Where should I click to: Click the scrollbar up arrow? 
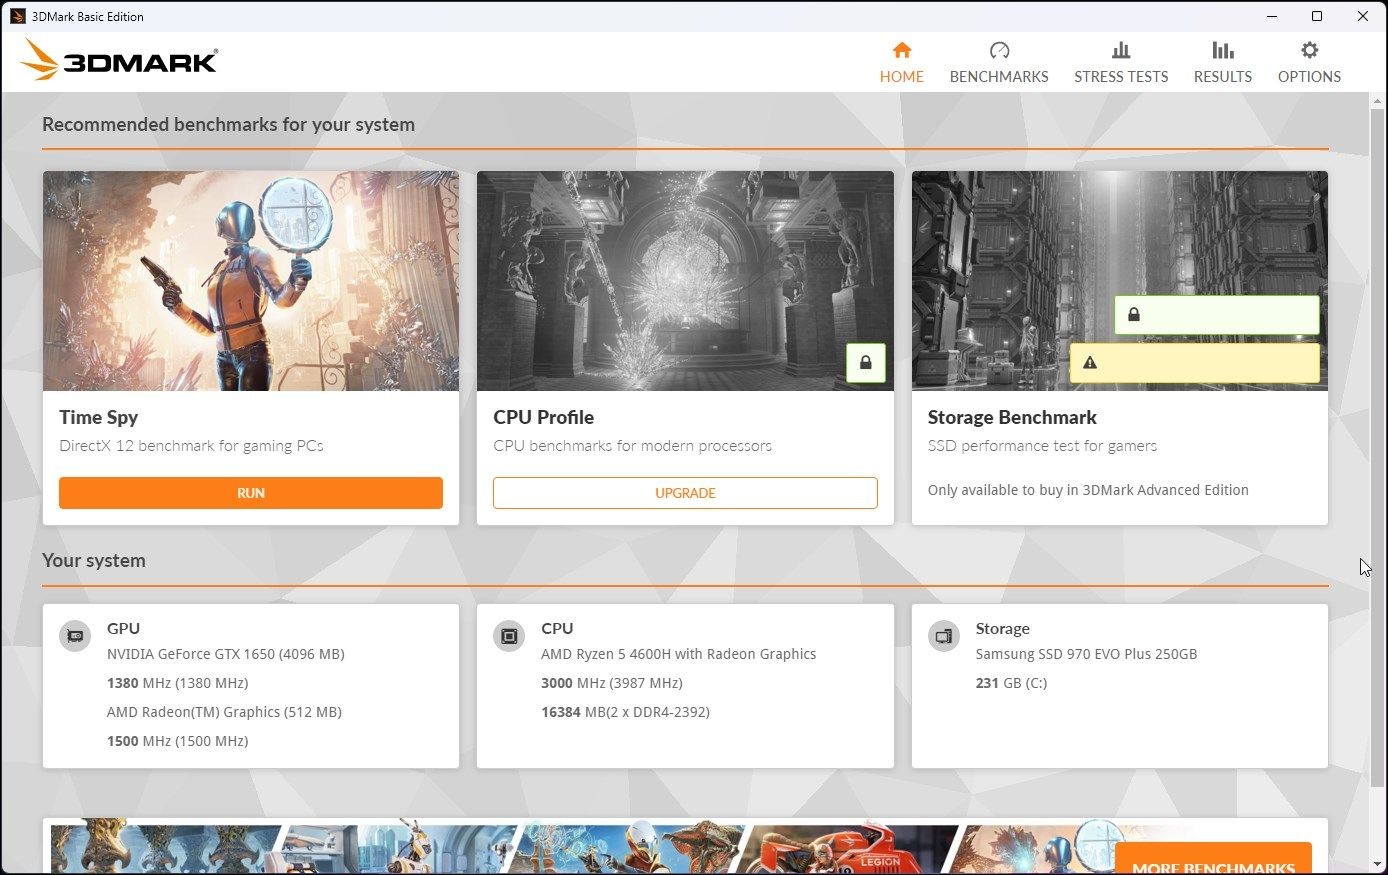tap(1378, 101)
